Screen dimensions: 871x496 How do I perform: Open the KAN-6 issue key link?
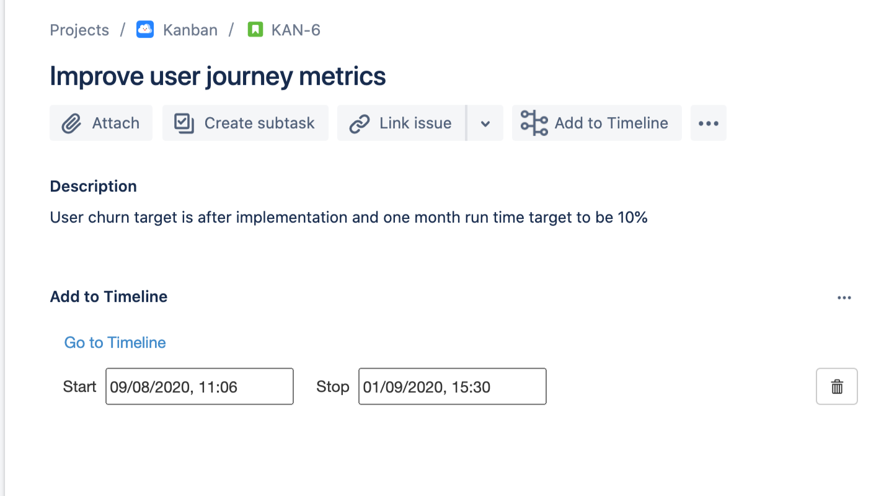pyautogui.click(x=296, y=30)
